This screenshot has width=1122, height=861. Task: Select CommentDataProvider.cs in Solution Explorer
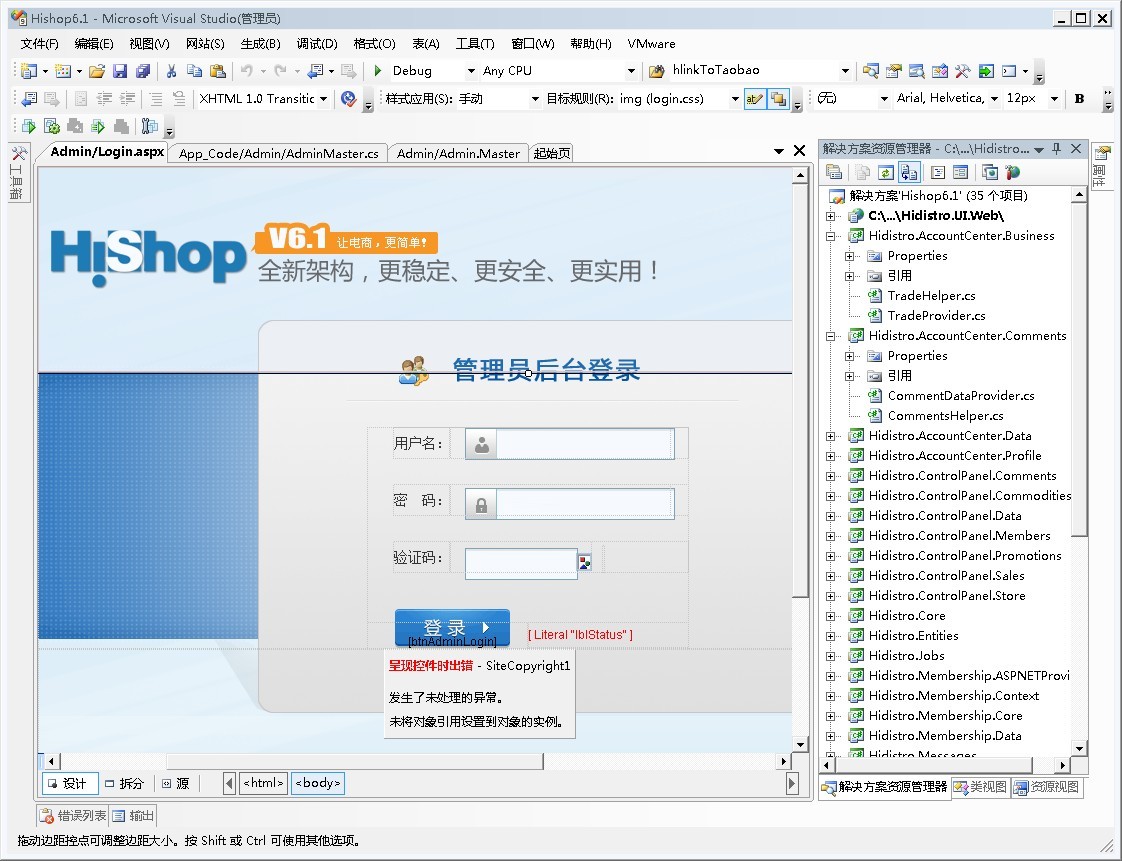pos(960,396)
